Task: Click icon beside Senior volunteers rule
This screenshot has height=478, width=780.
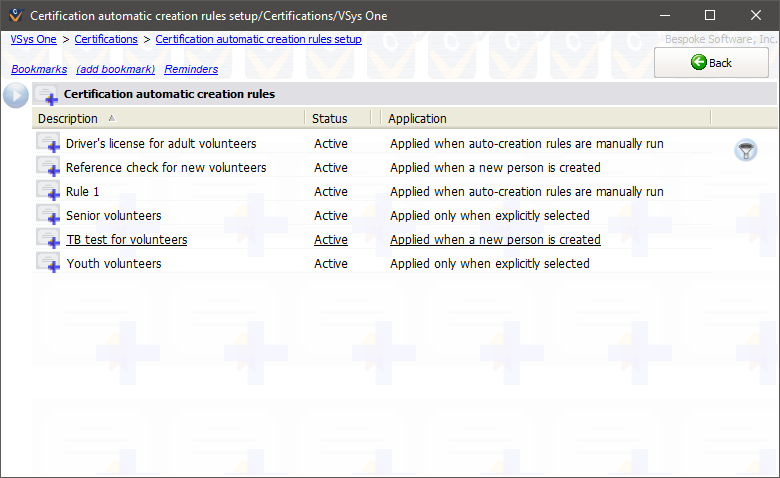Action: click(48, 216)
